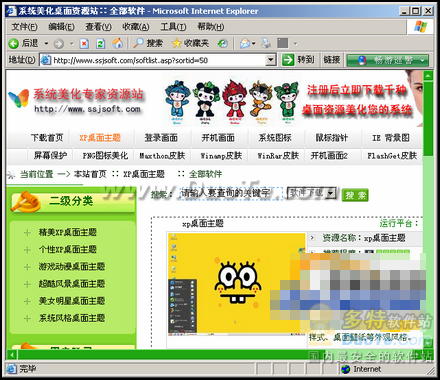Open the 收藏(A) menu

point(136,27)
